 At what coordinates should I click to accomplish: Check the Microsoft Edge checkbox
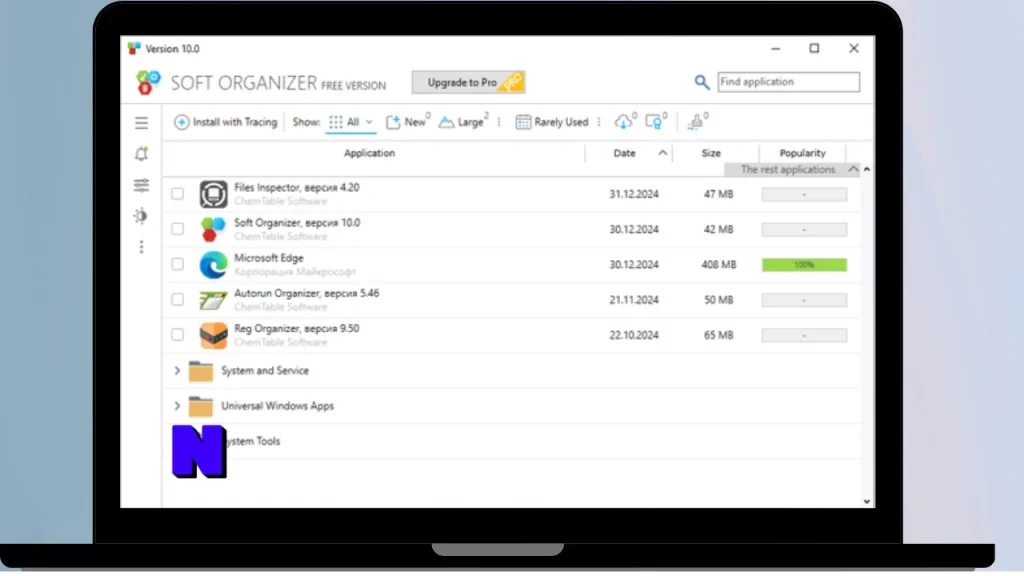[x=178, y=264]
